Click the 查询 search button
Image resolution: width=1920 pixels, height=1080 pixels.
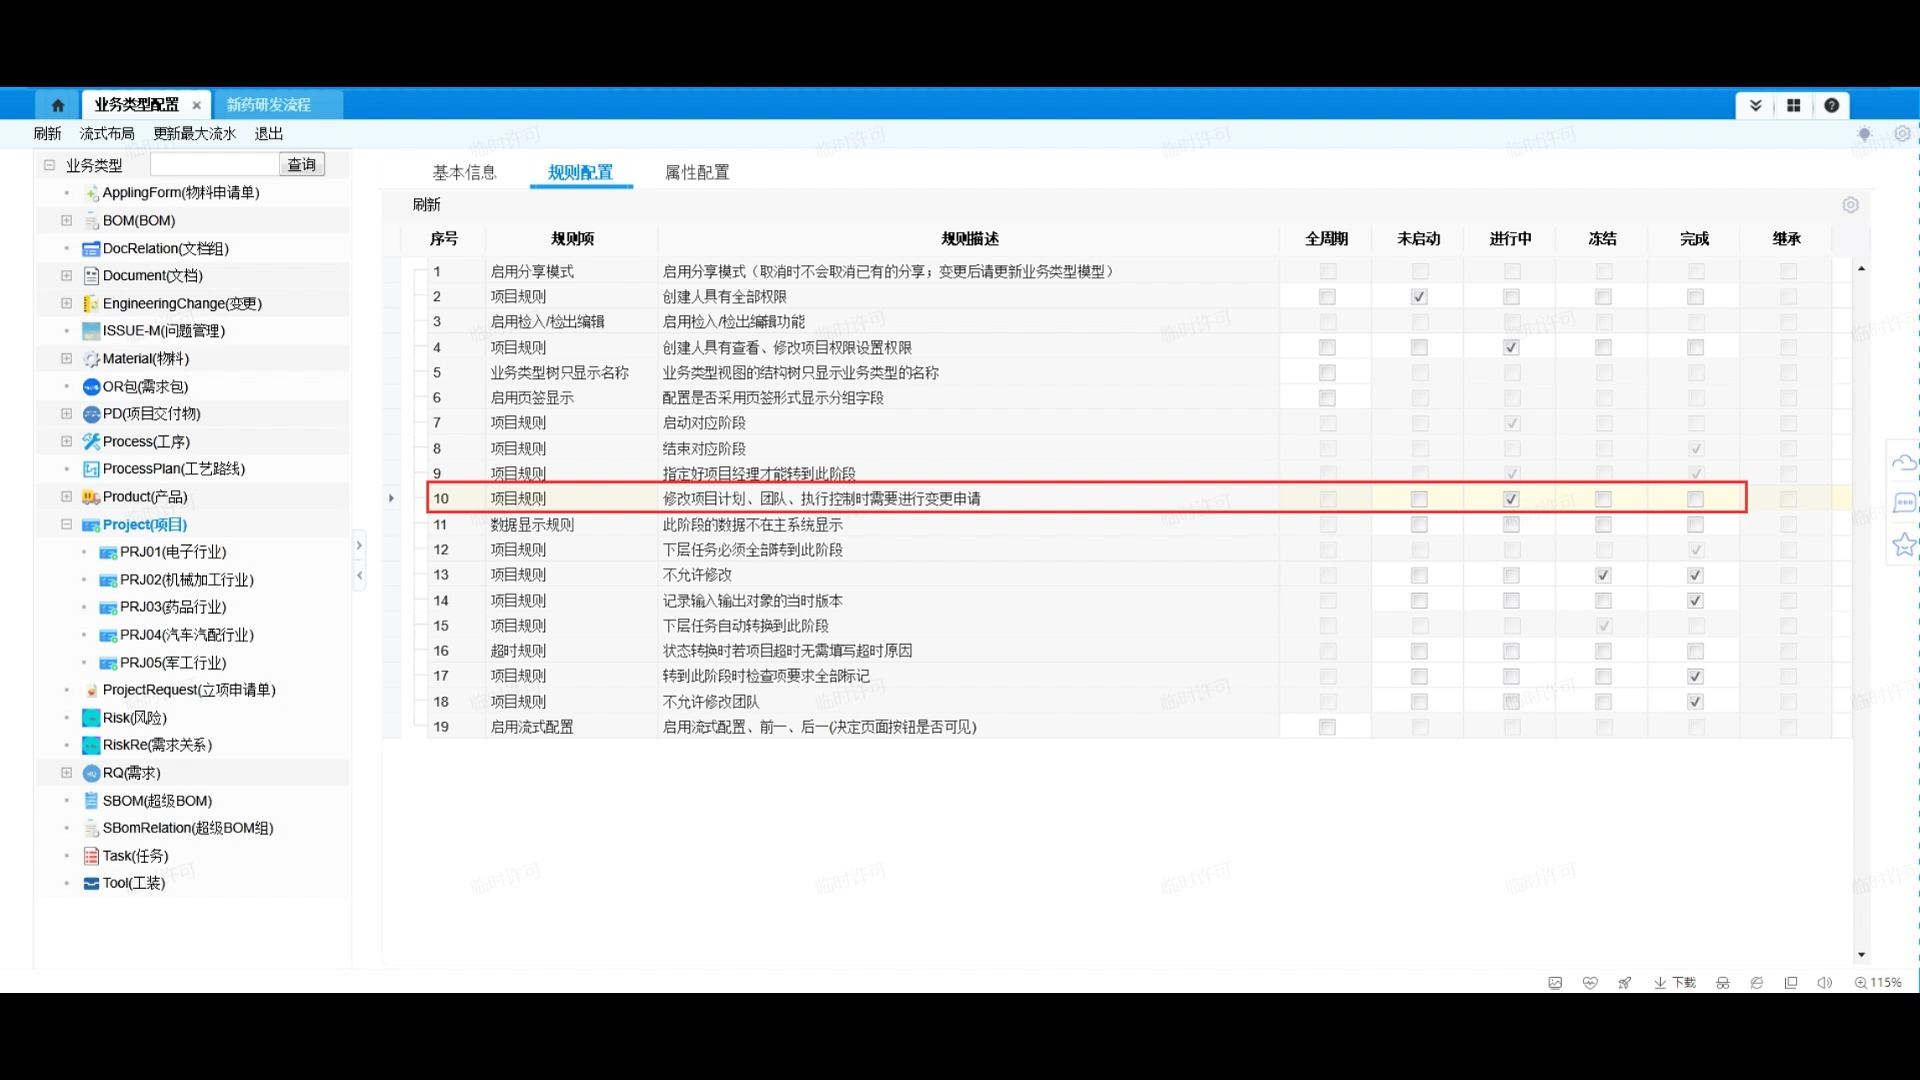click(302, 165)
